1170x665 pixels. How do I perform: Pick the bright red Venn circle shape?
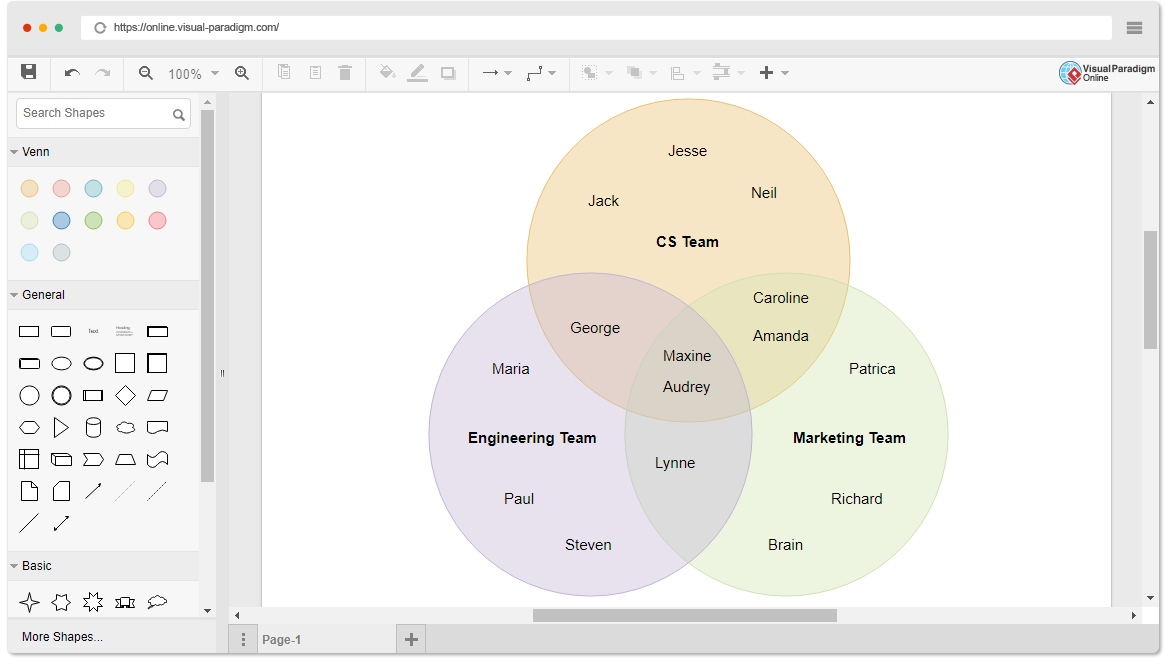[x=157, y=220]
